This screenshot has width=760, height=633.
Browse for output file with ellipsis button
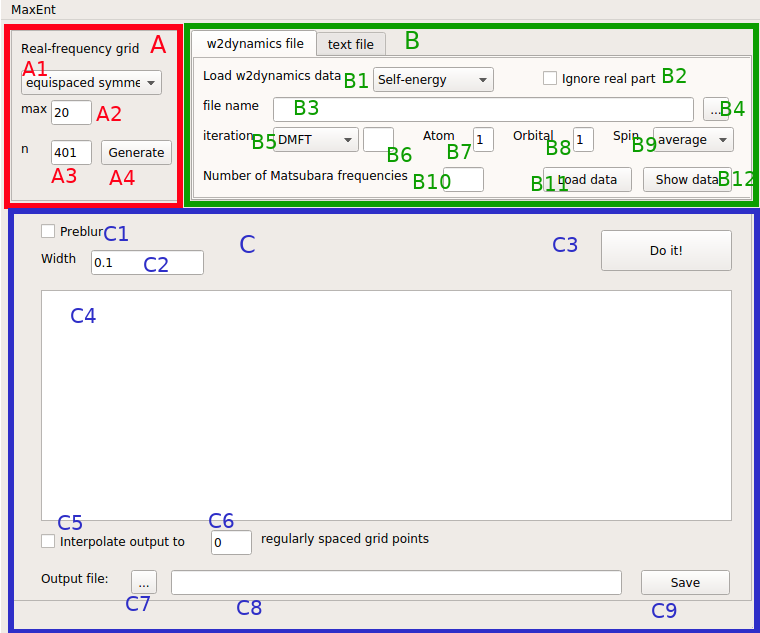click(144, 582)
